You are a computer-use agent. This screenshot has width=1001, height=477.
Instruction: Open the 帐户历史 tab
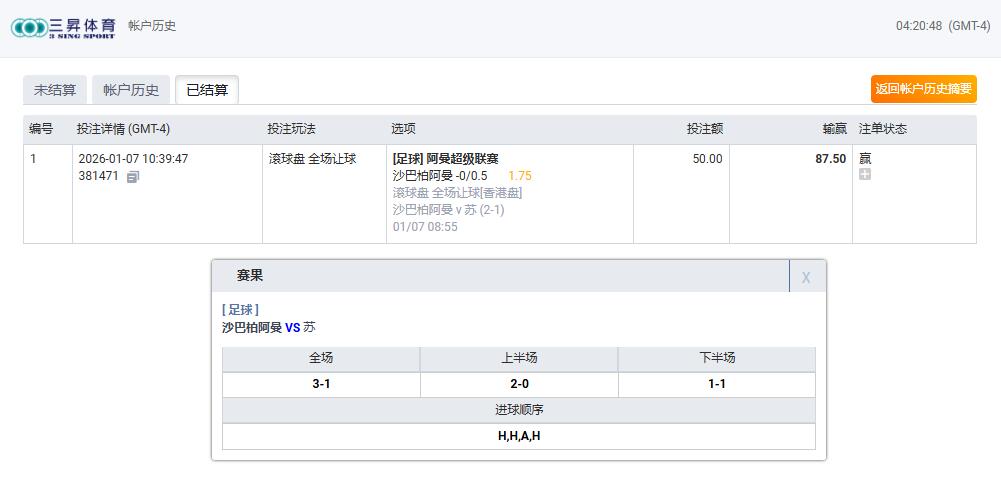point(131,90)
